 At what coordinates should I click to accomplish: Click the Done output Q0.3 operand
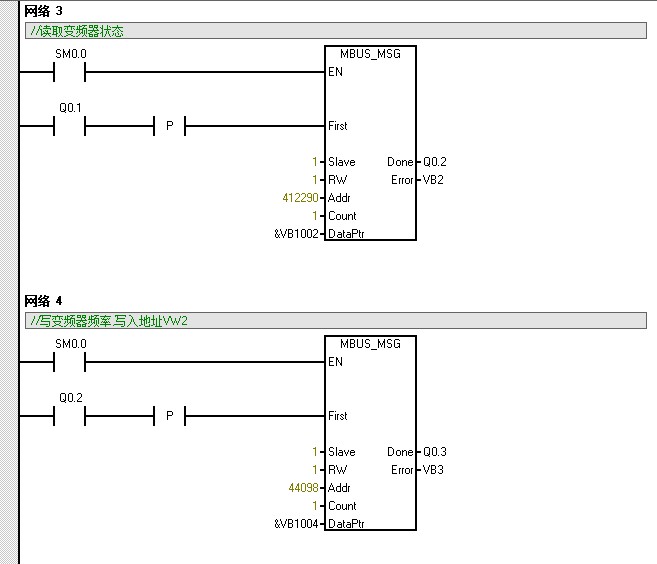click(435, 452)
